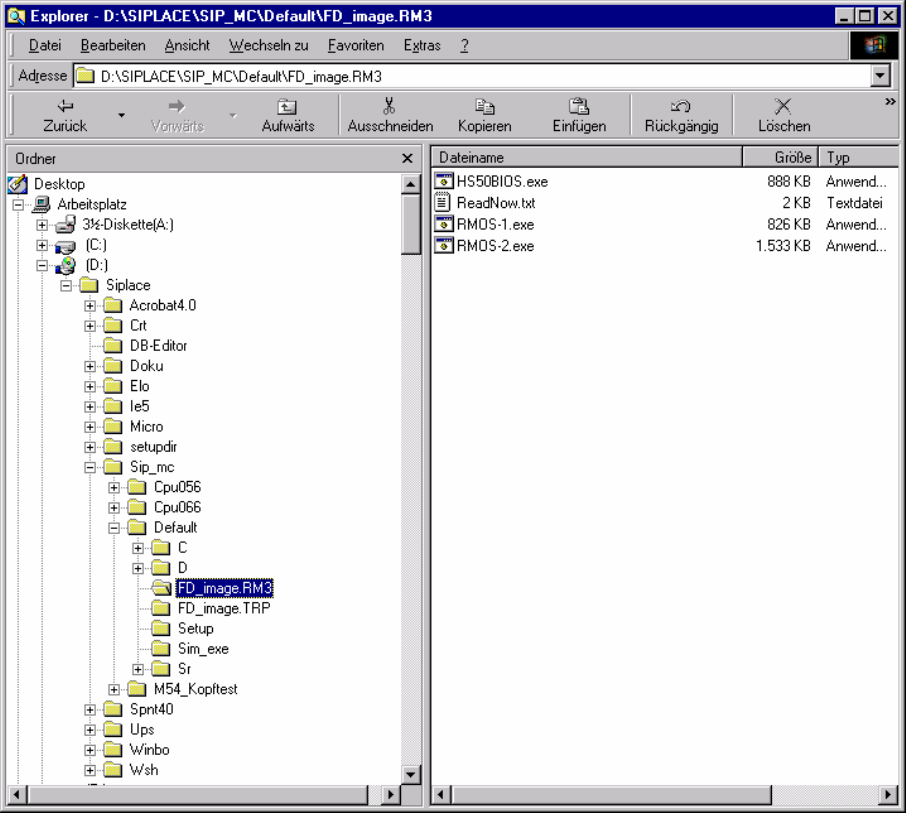Open the Datei menu
Screen dimensions: 906x813
tap(45, 46)
